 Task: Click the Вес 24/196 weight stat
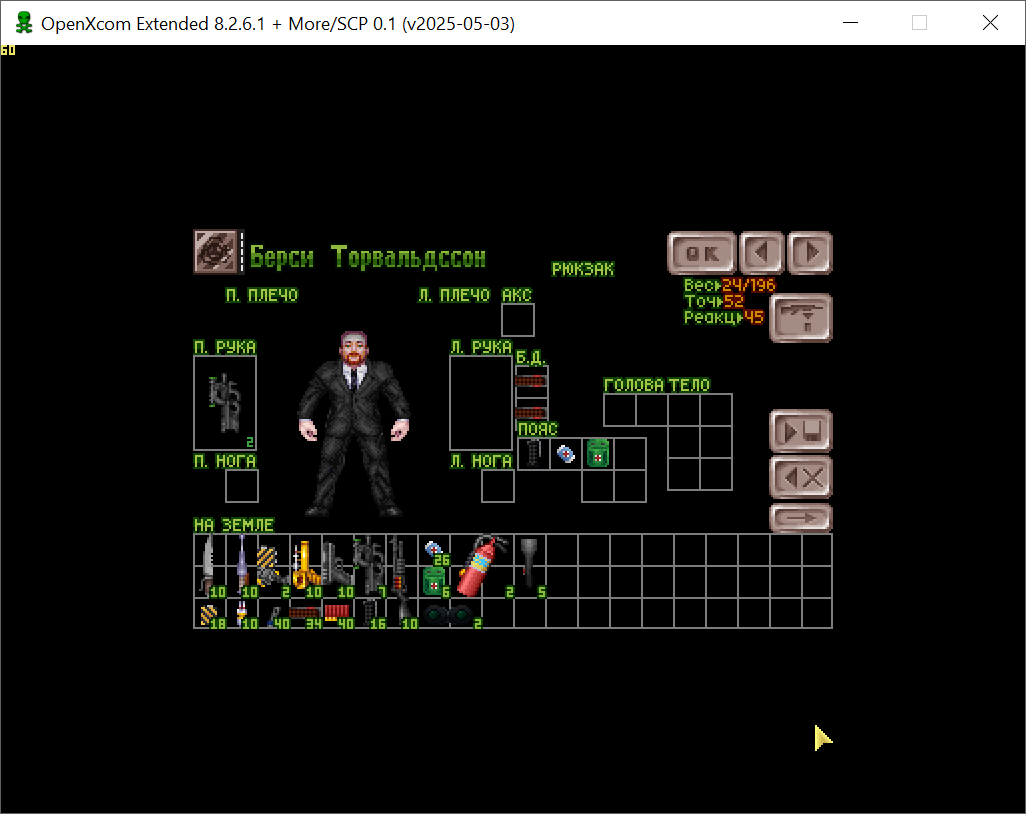[x=729, y=285]
